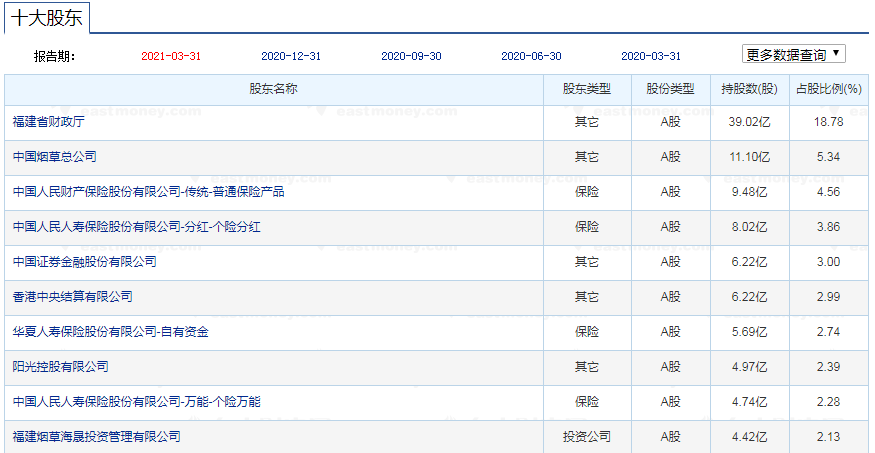The width and height of the screenshot is (875, 453).
Task: Click the 4.56 percentage value
Action: [x=829, y=192]
